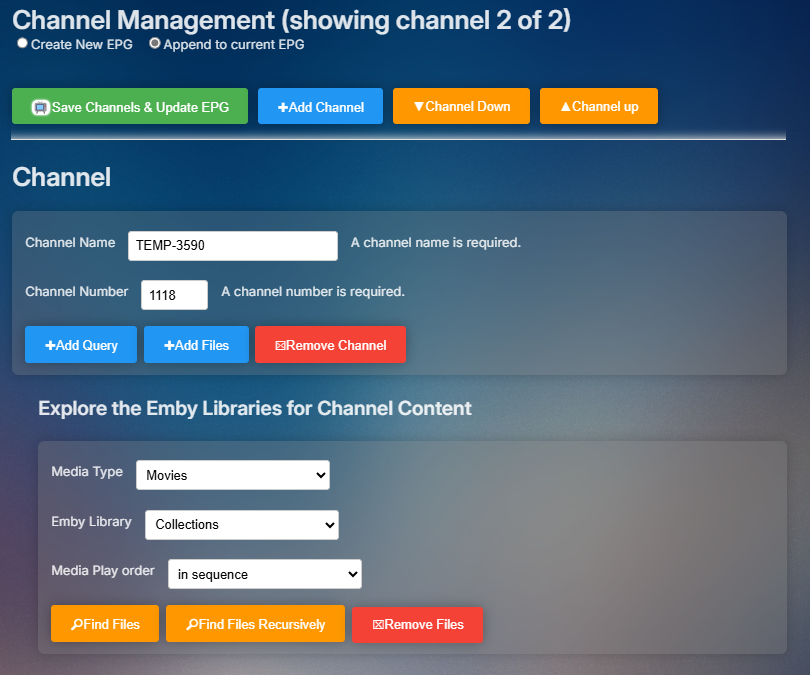Click Save Channels & Update EPG button
The height and width of the screenshot is (675, 810).
tap(130, 106)
